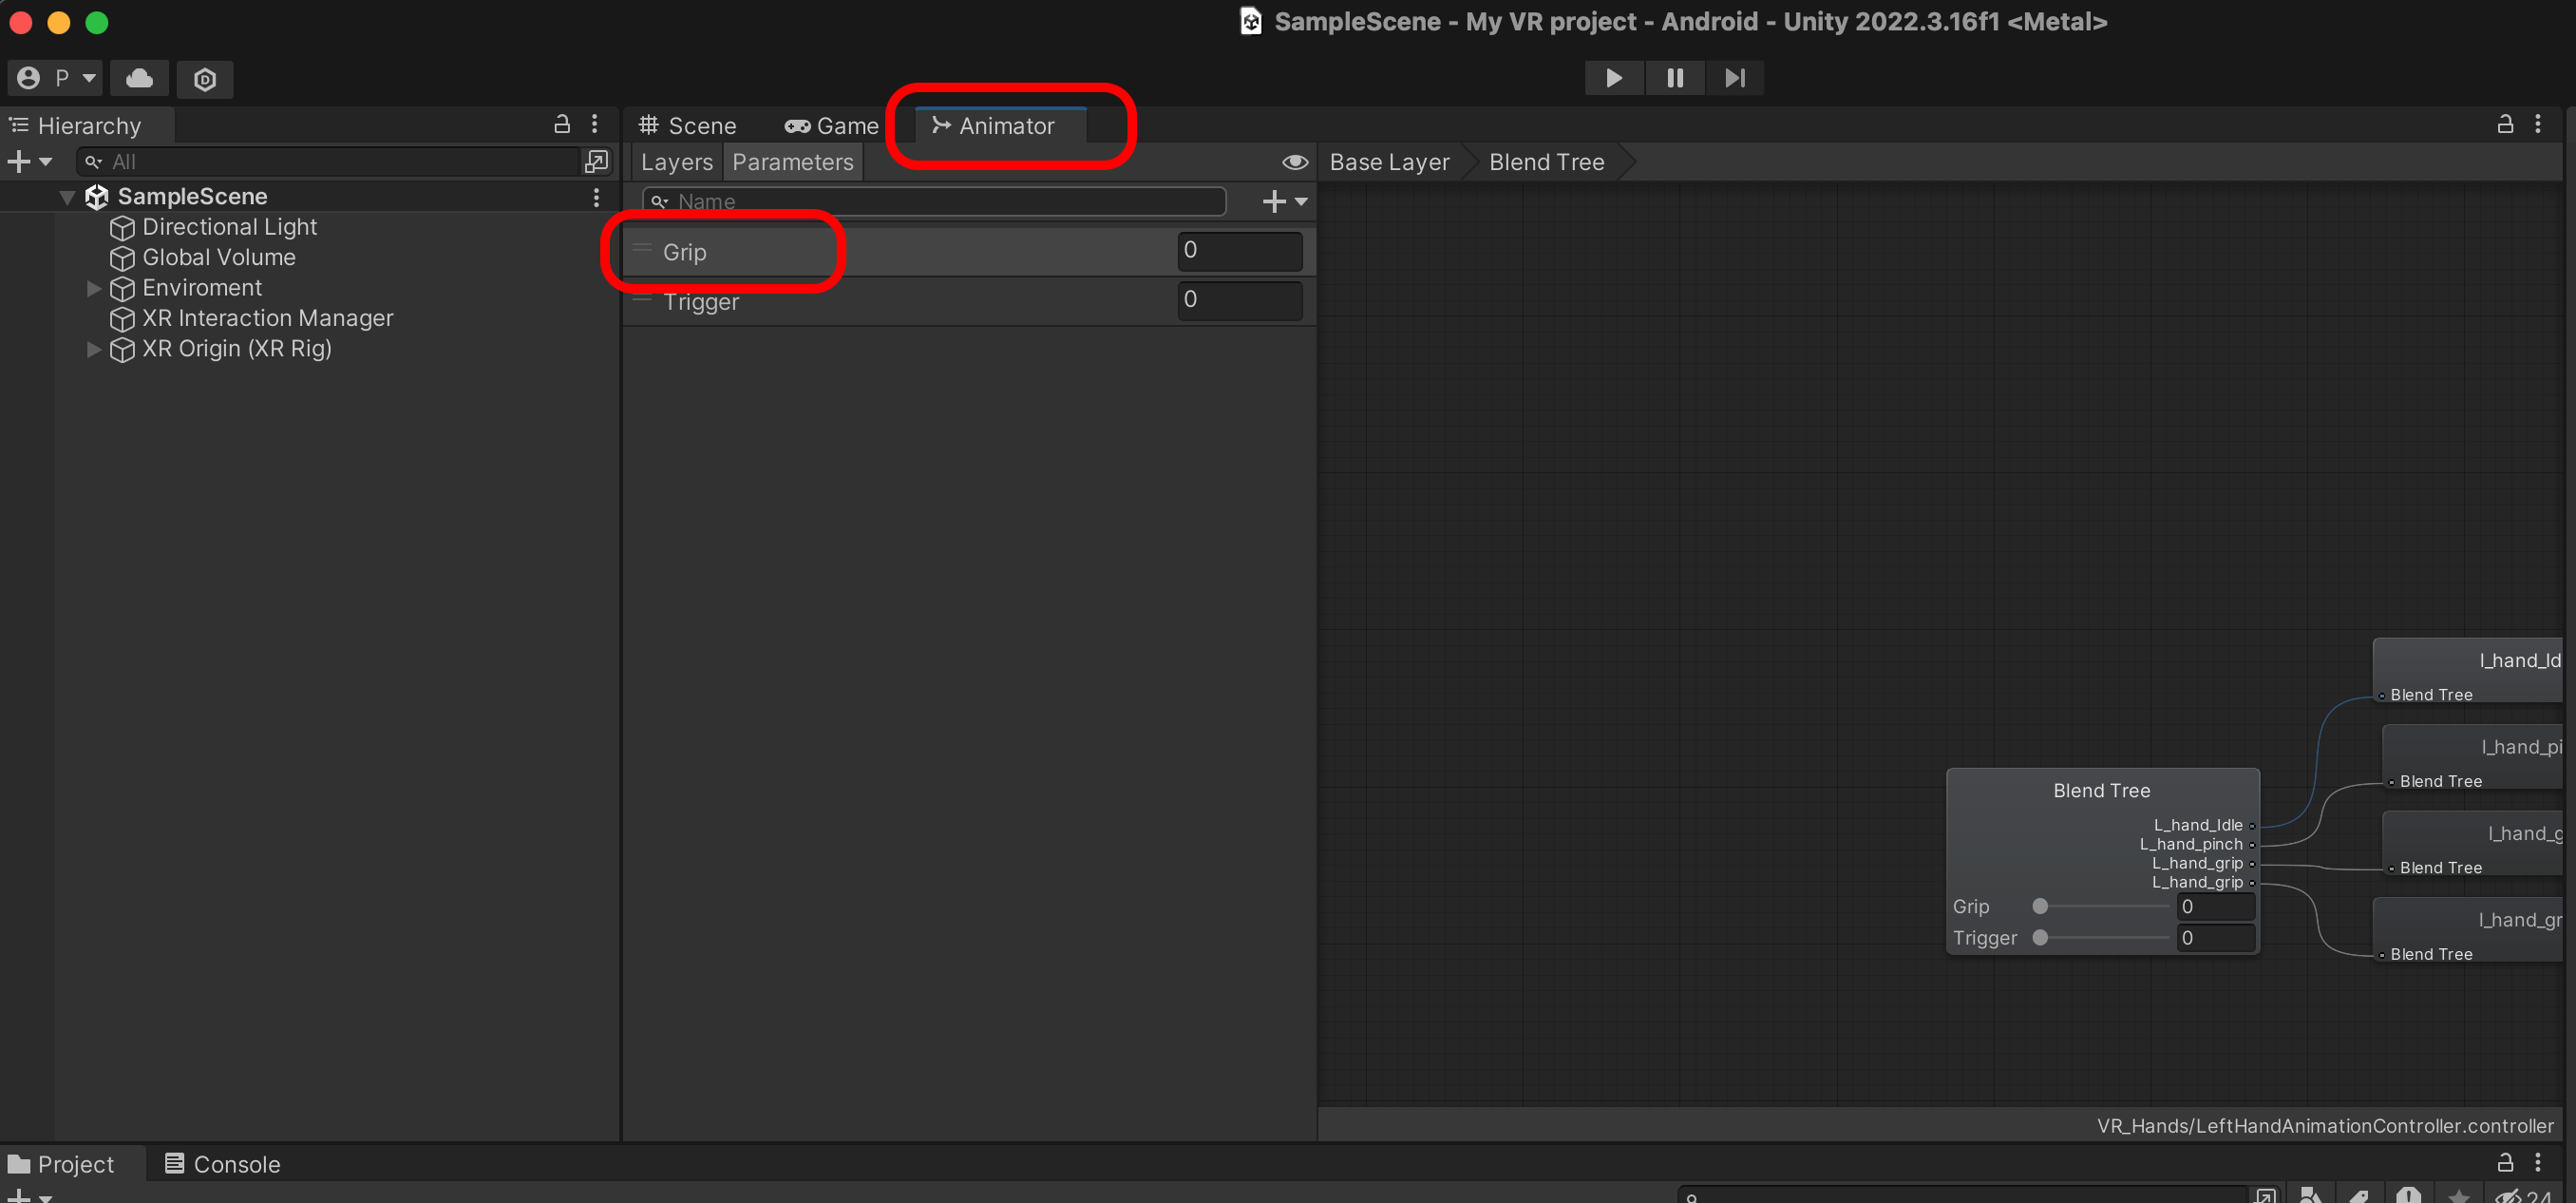Click the Trigger parameter value field
The width and height of the screenshot is (2576, 1203).
point(1240,300)
